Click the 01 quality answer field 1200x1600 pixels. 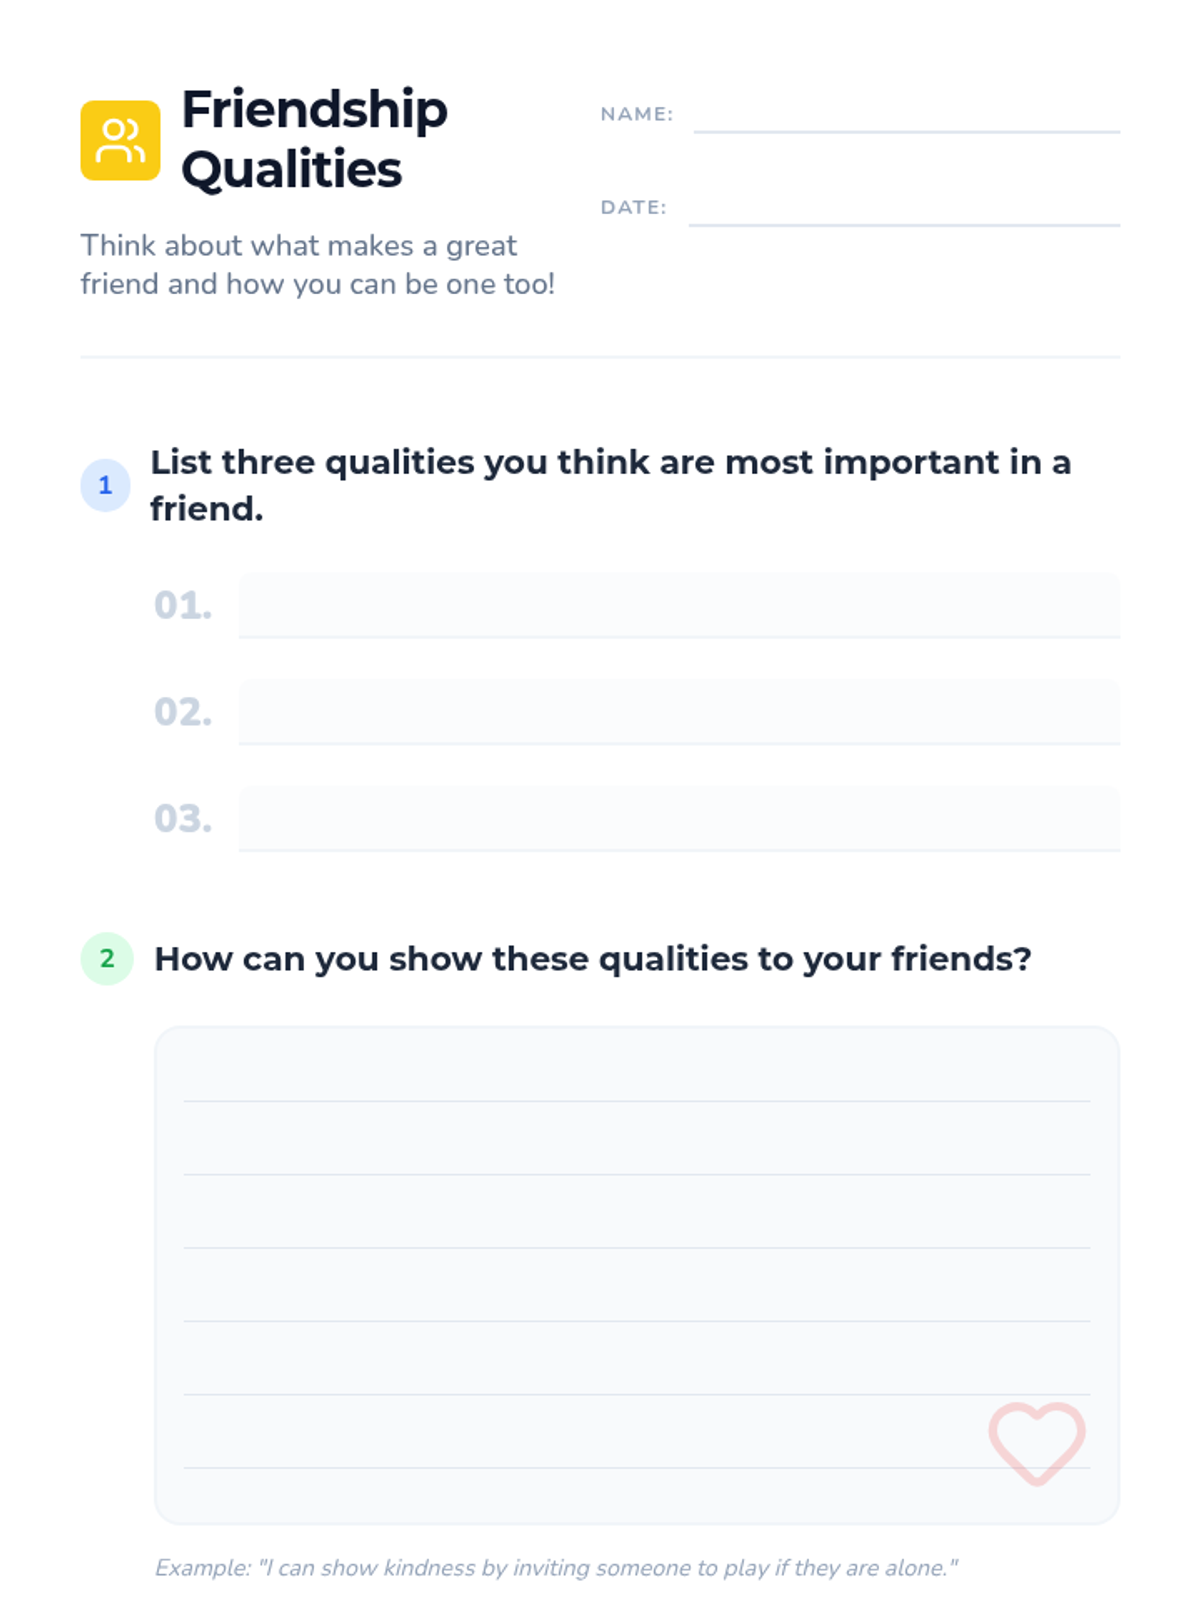(679, 606)
